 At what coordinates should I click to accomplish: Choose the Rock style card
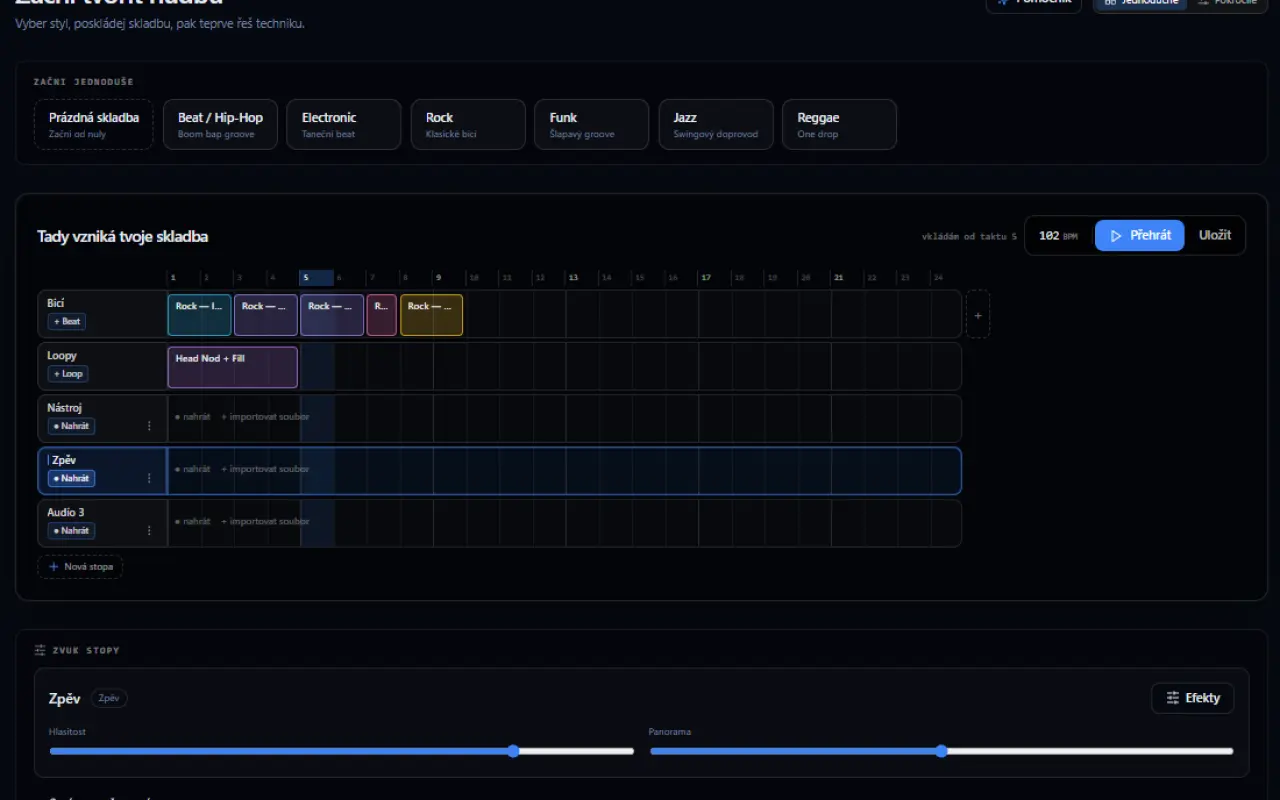point(468,124)
